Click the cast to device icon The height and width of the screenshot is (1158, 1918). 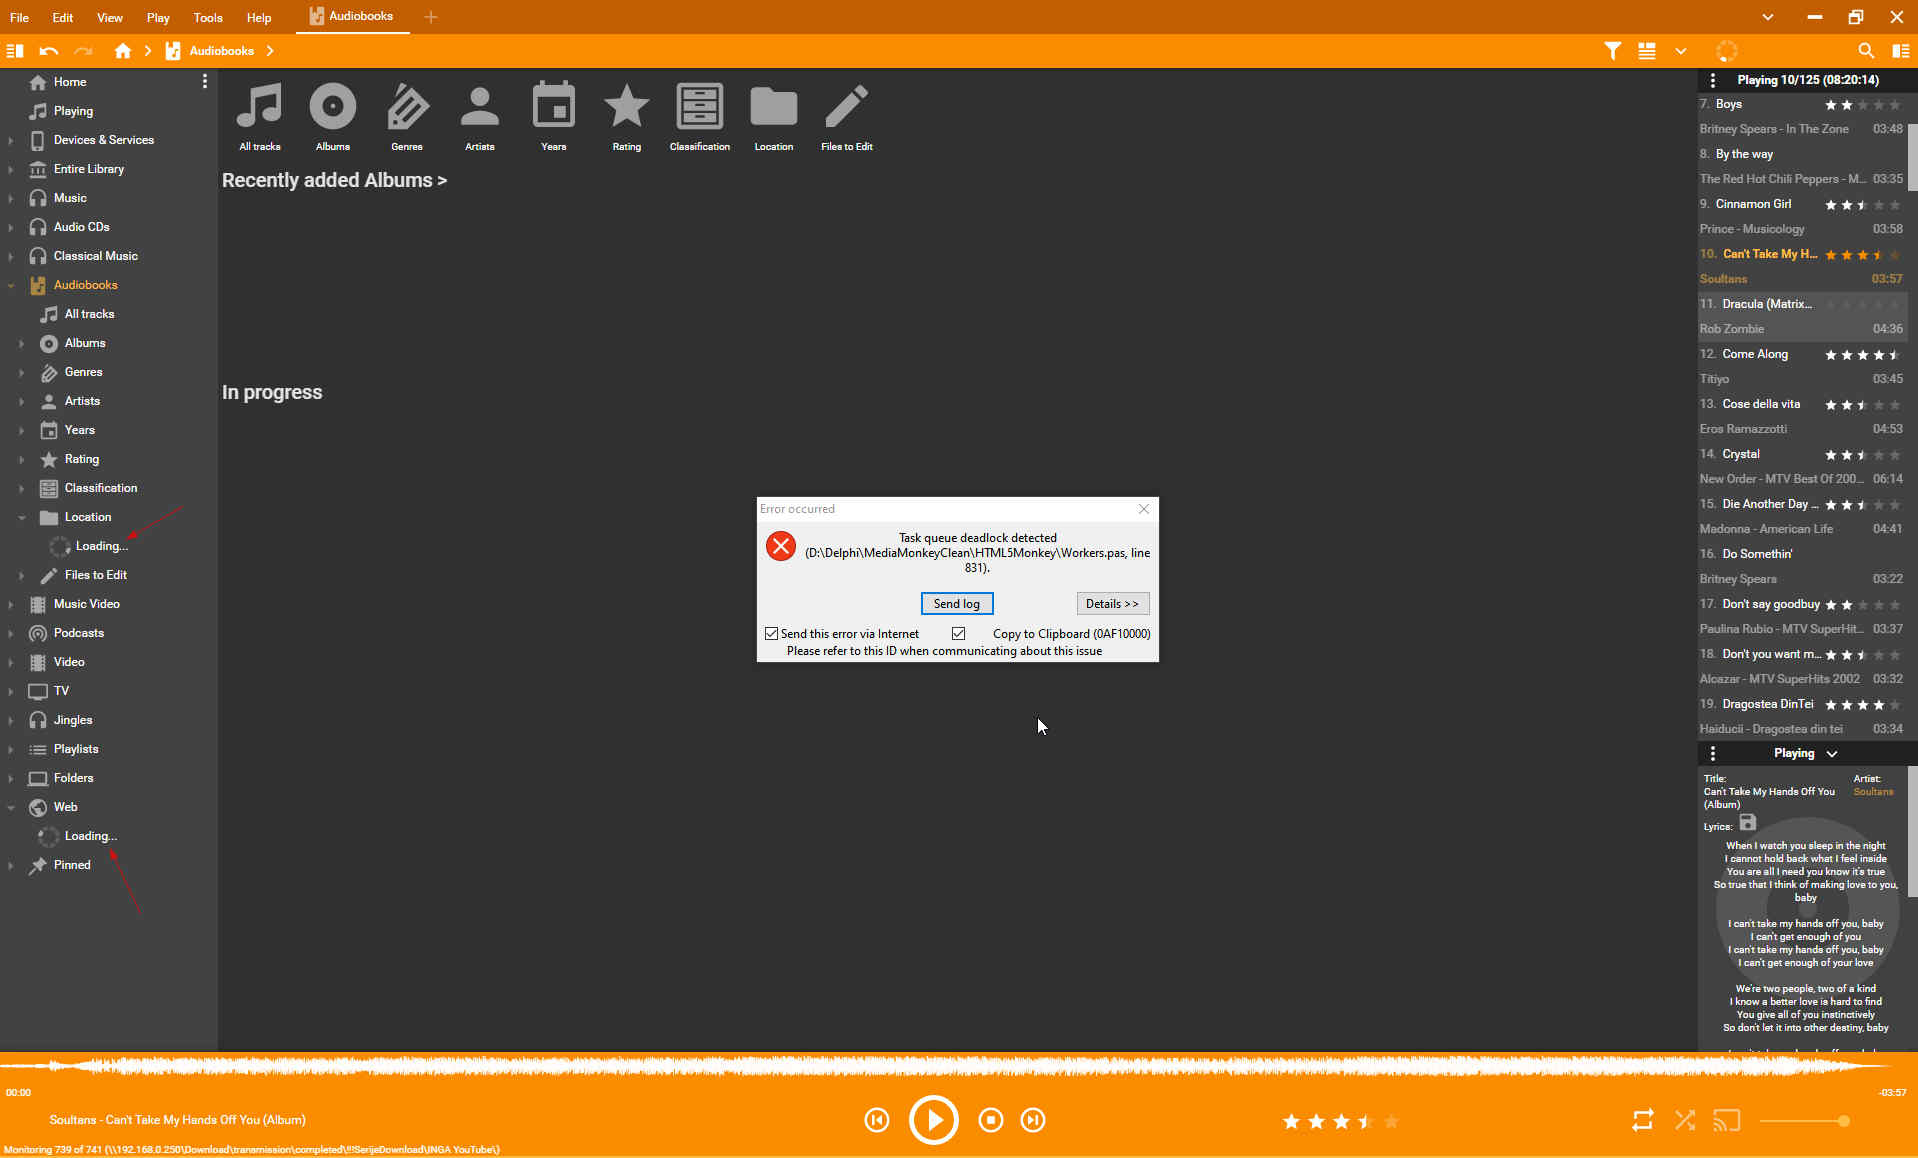1727,1120
